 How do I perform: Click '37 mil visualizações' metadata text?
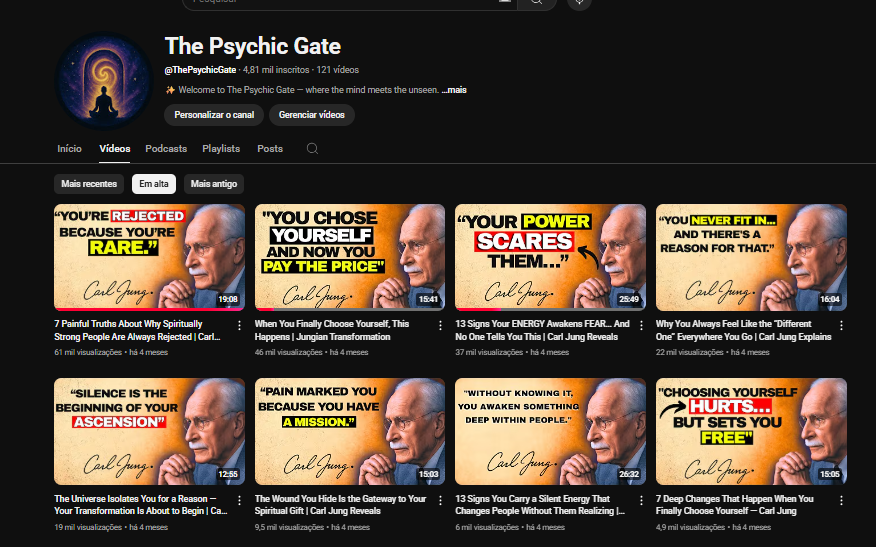pos(489,353)
